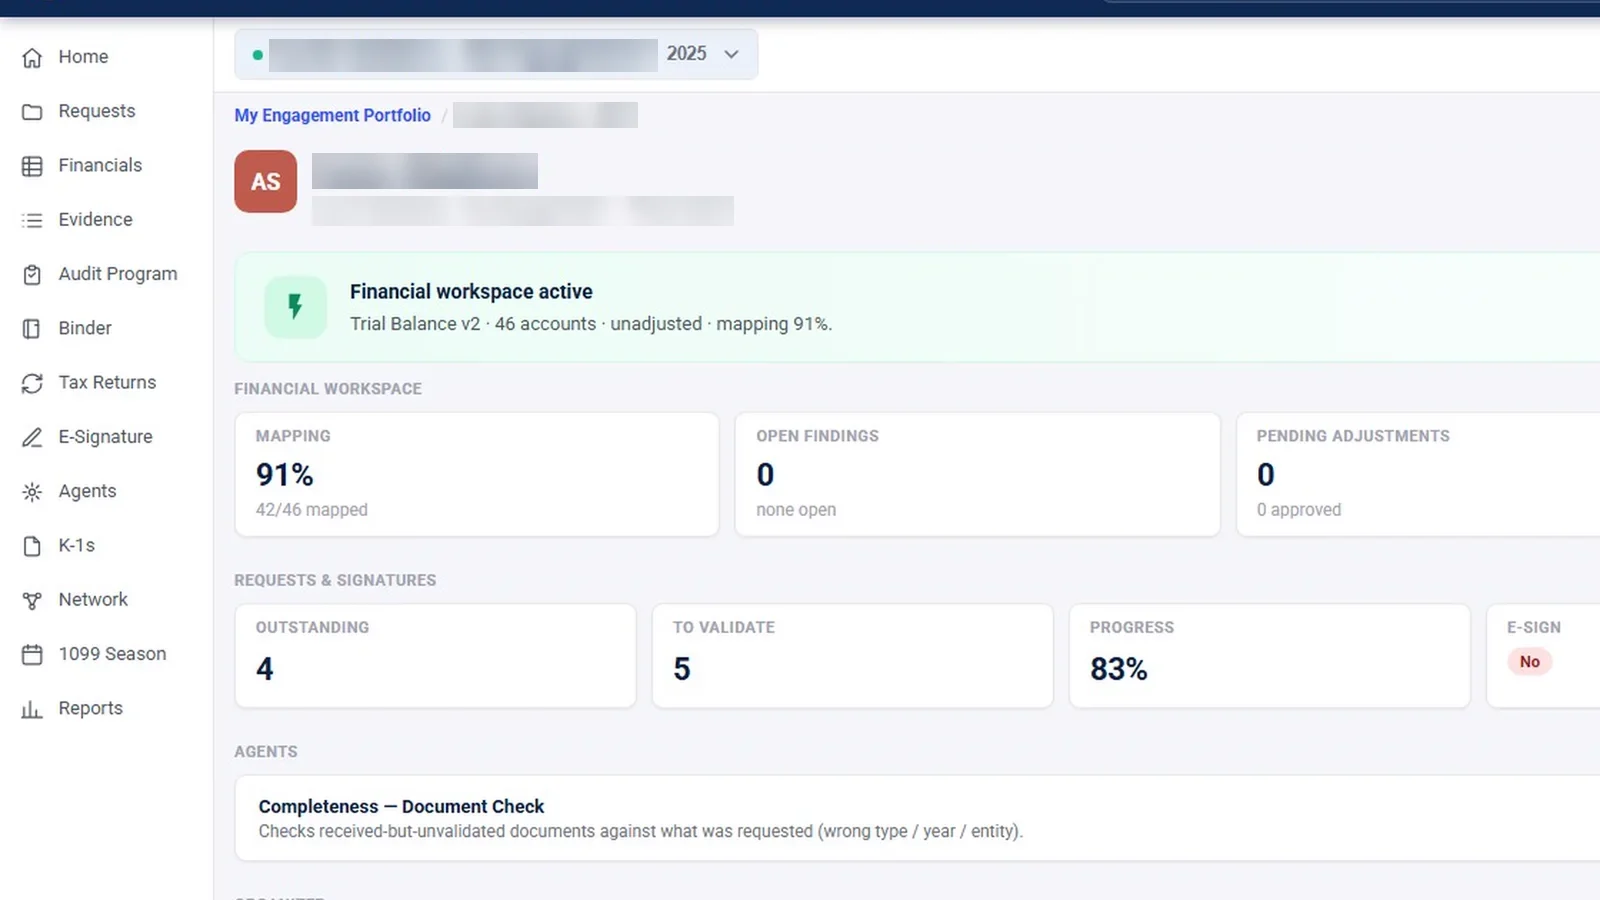Image resolution: width=1600 pixels, height=900 pixels.
Task: Click the '0 approved' text
Action: (1299, 510)
